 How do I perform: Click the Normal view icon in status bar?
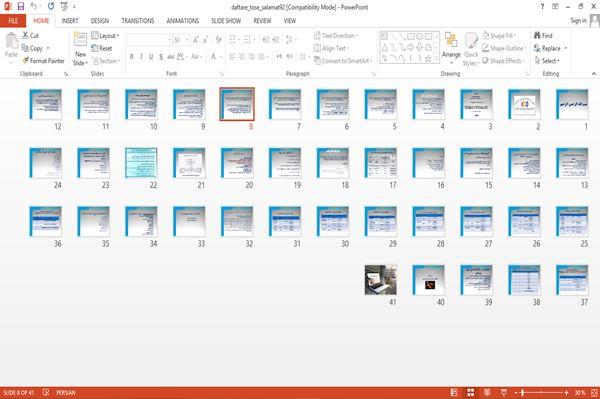(x=454, y=392)
